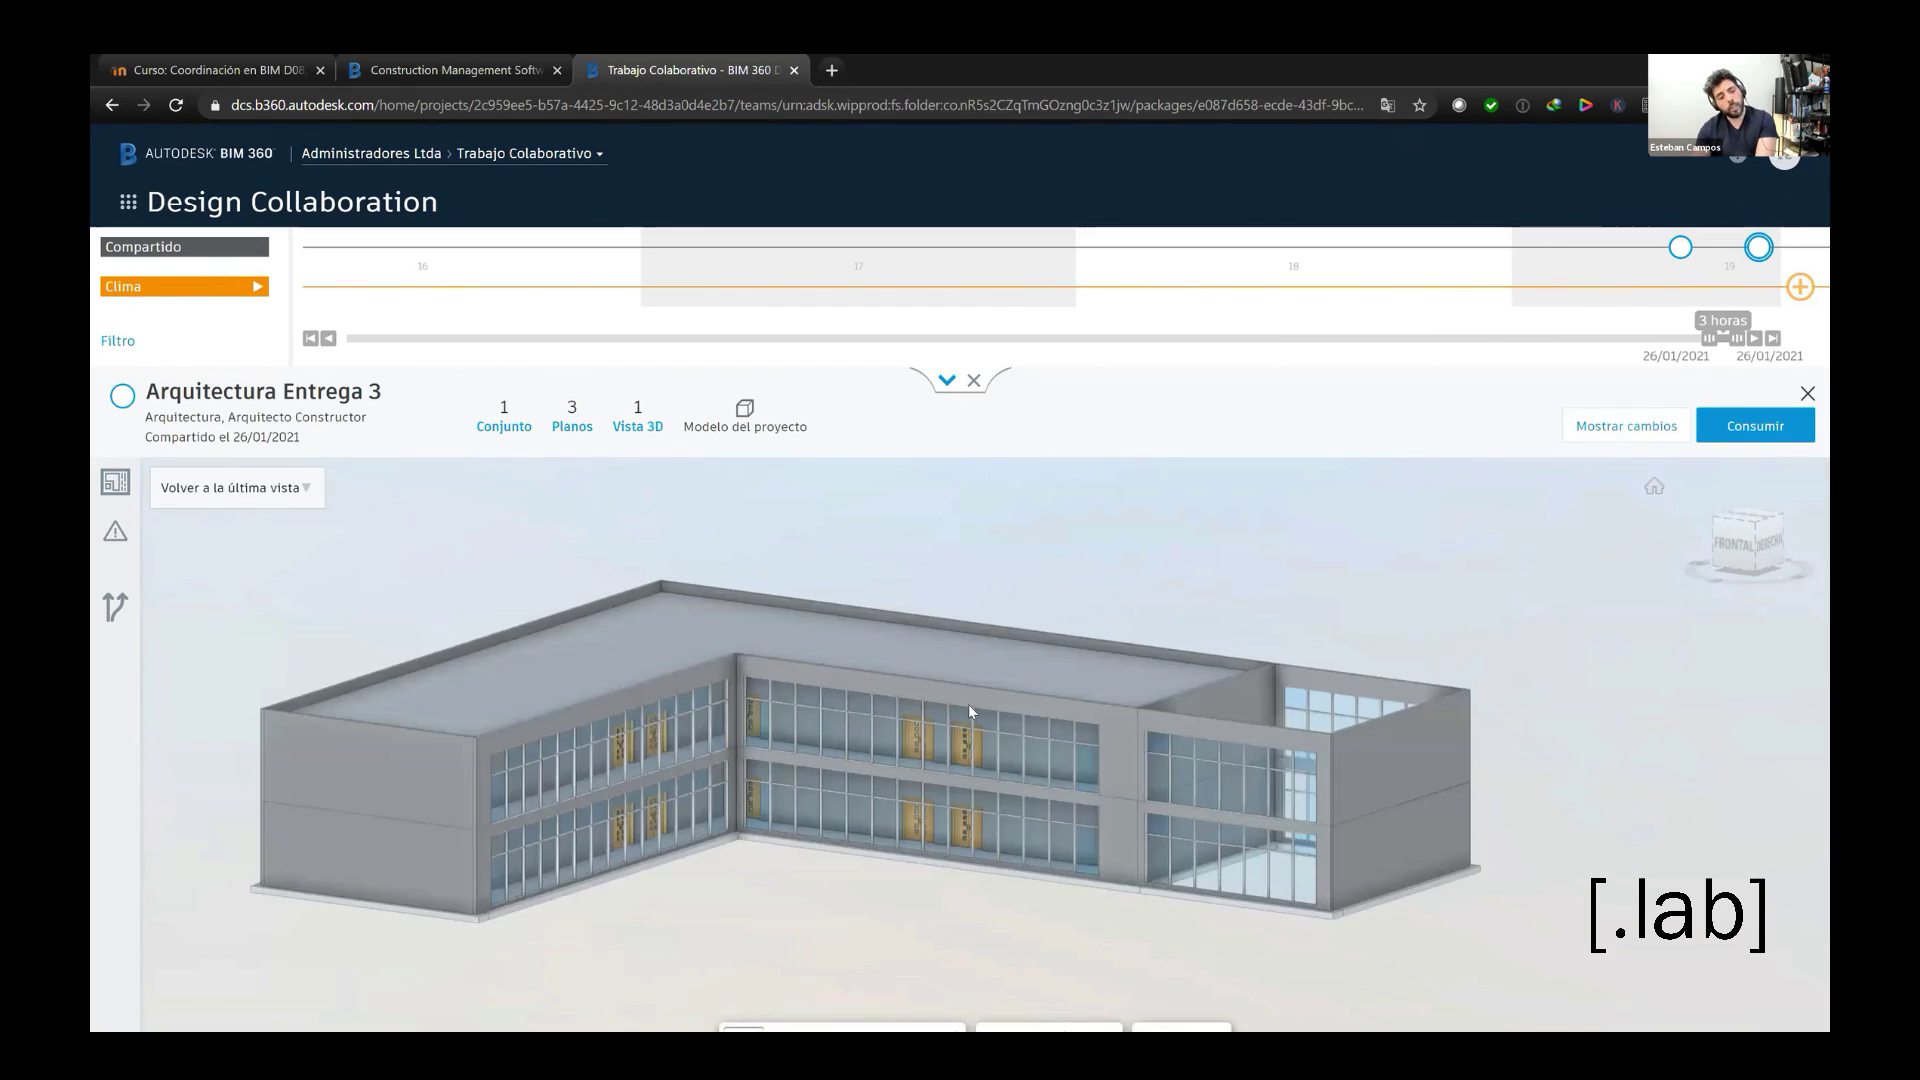This screenshot has height=1080, width=1920.
Task: Click the FRONTAL face of view cube
Action: click(x=1733, y=544)
